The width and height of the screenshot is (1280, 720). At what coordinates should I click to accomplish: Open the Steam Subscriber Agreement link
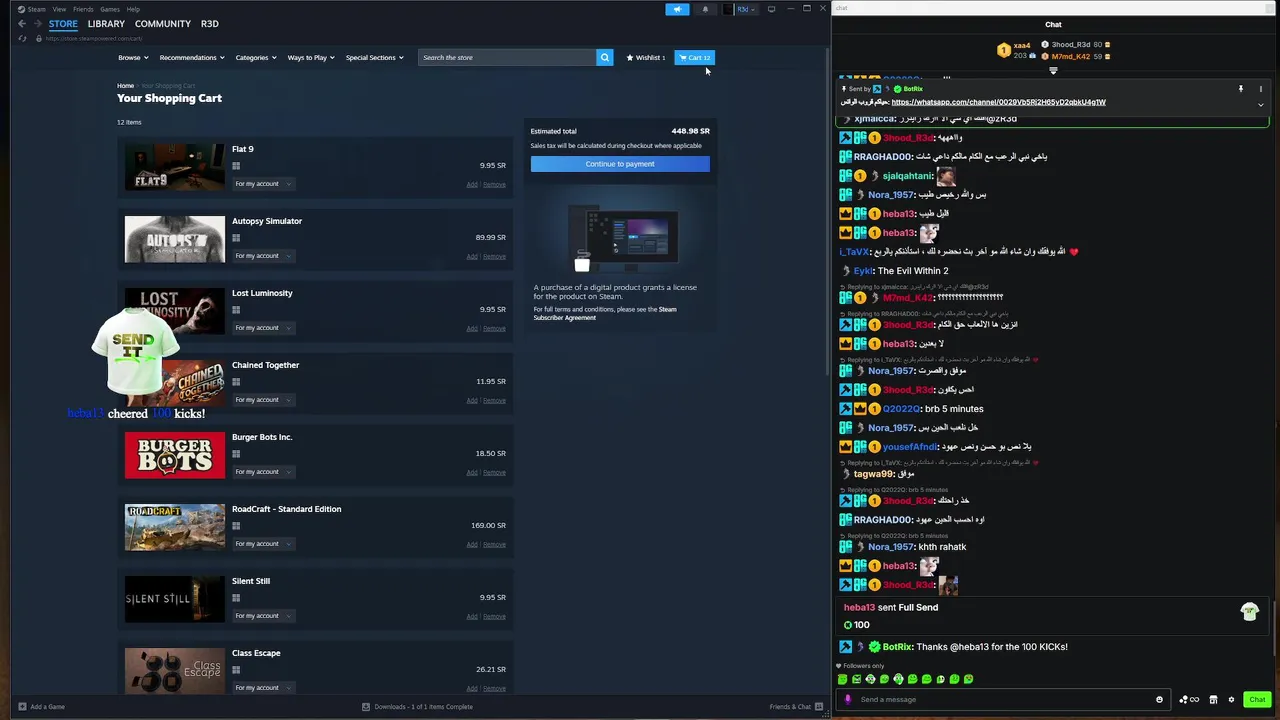click(605, 313)
